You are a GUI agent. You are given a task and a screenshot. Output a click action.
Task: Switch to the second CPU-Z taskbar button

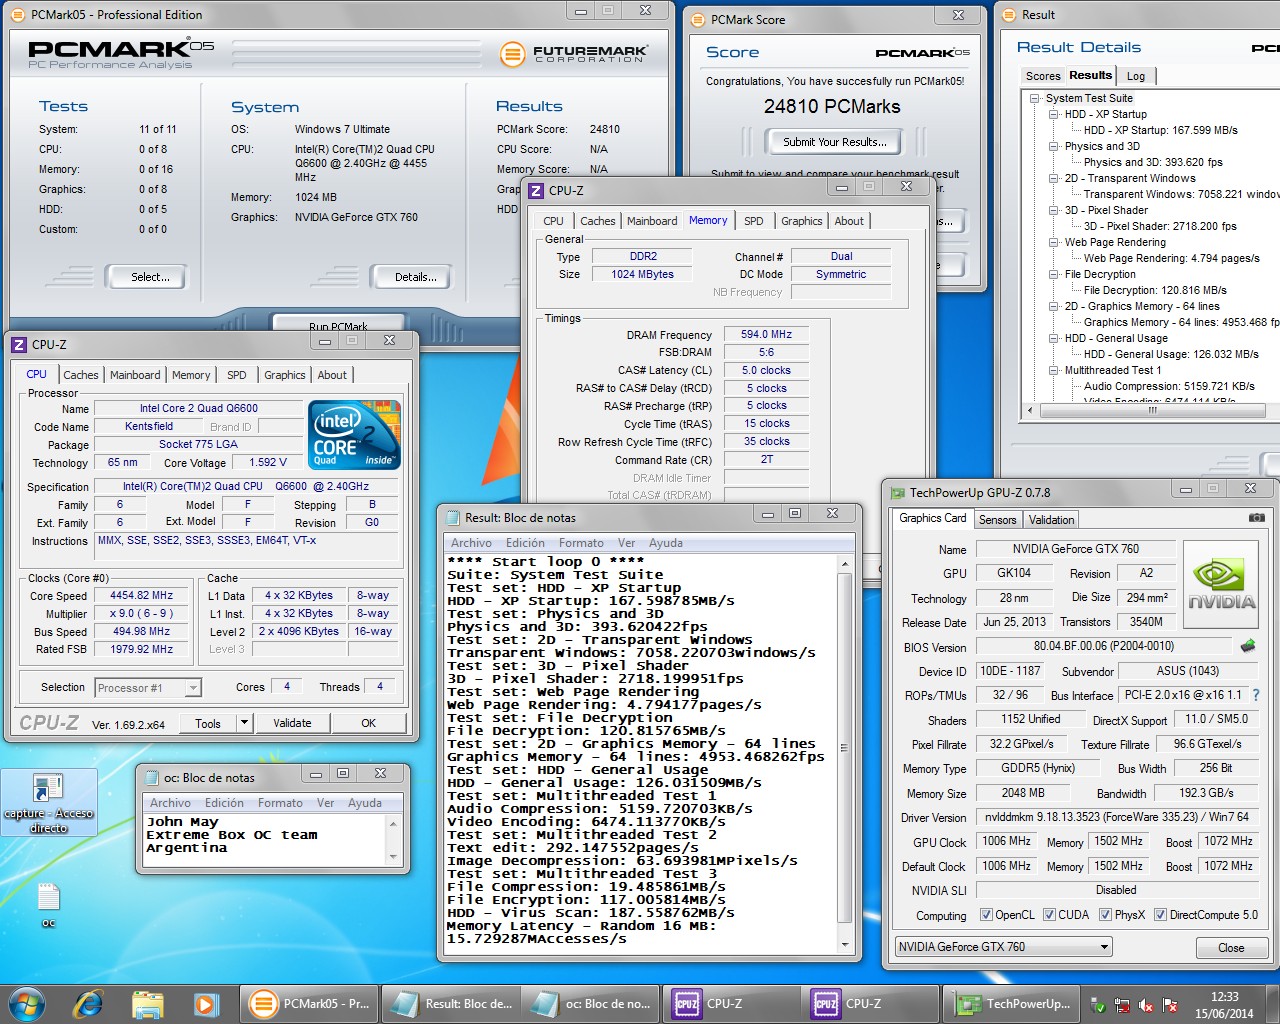pos(870,1003)
